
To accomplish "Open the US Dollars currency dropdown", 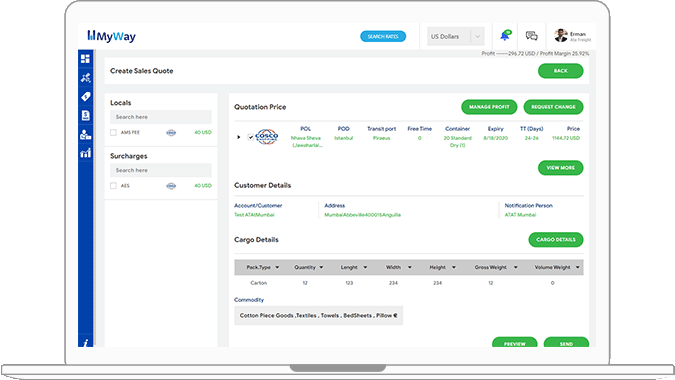I will pyautogui.click(x=455, y=37).
